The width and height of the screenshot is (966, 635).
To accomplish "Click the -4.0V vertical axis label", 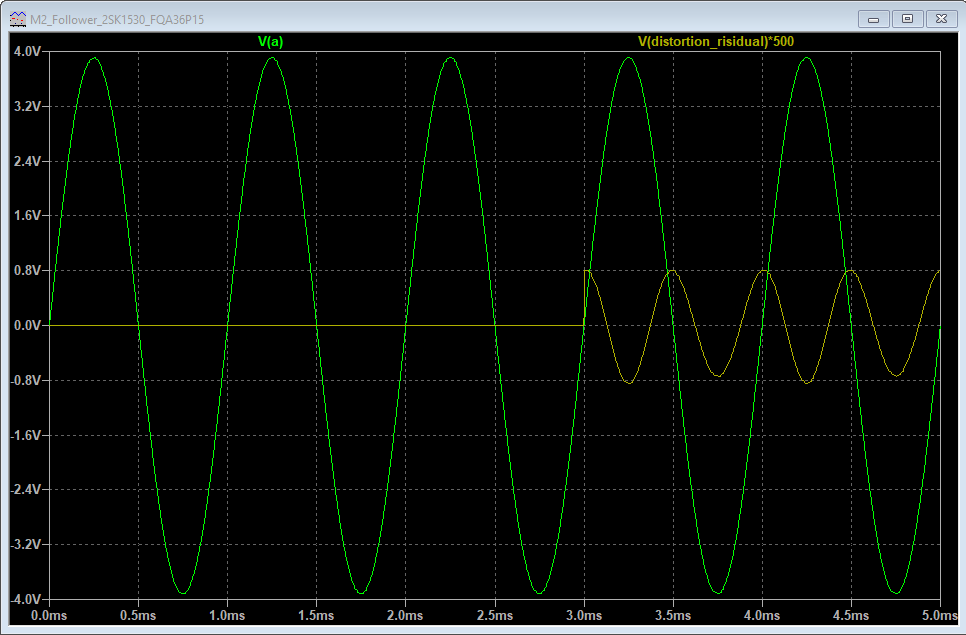I will (26, 599).
